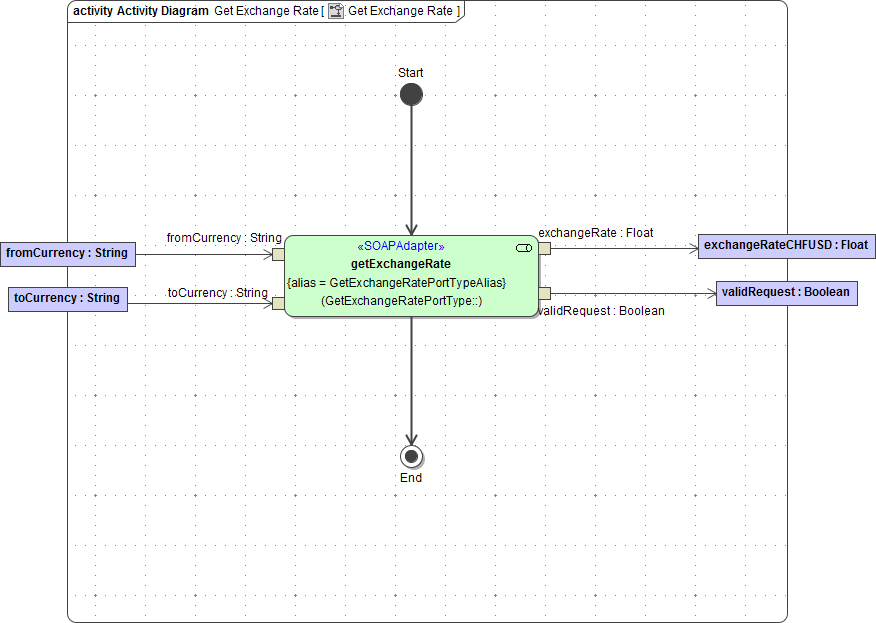The image size is (876, 623).
Task: Click the activity diagram icon in the frame header
Action: click(x=336, y=11)
